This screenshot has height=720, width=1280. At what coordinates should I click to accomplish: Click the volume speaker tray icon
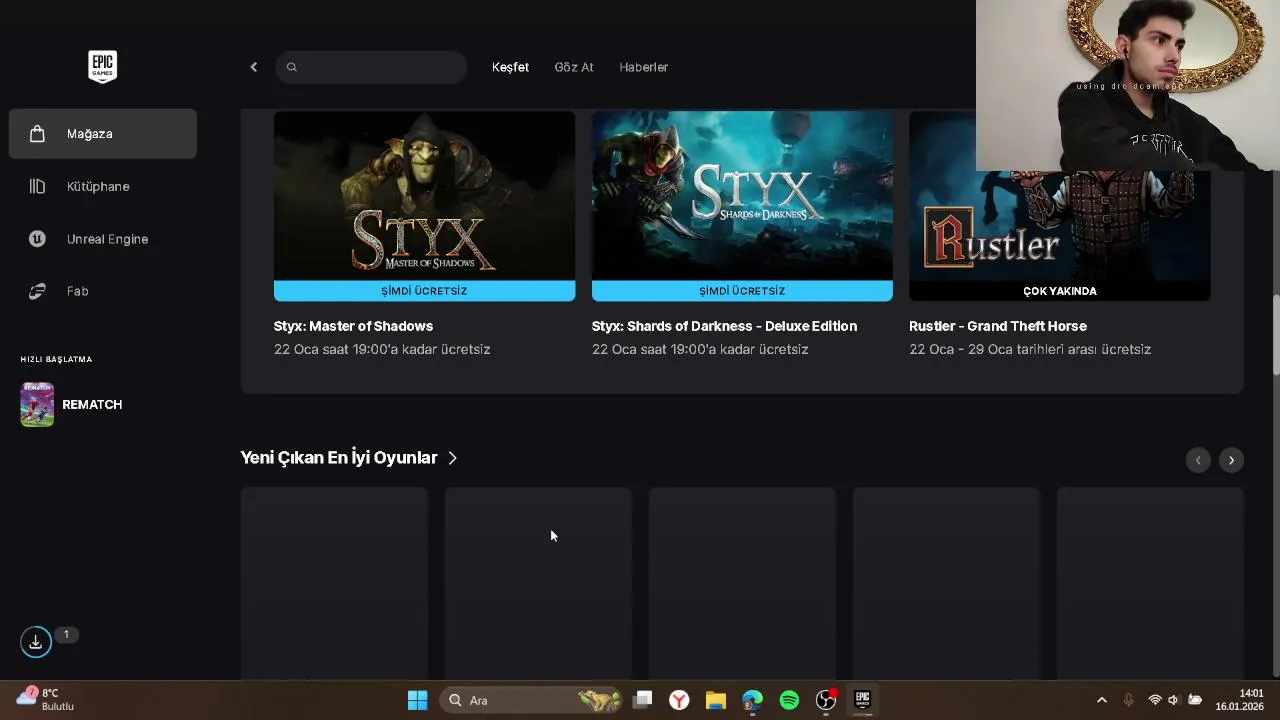pos(1174,700)
